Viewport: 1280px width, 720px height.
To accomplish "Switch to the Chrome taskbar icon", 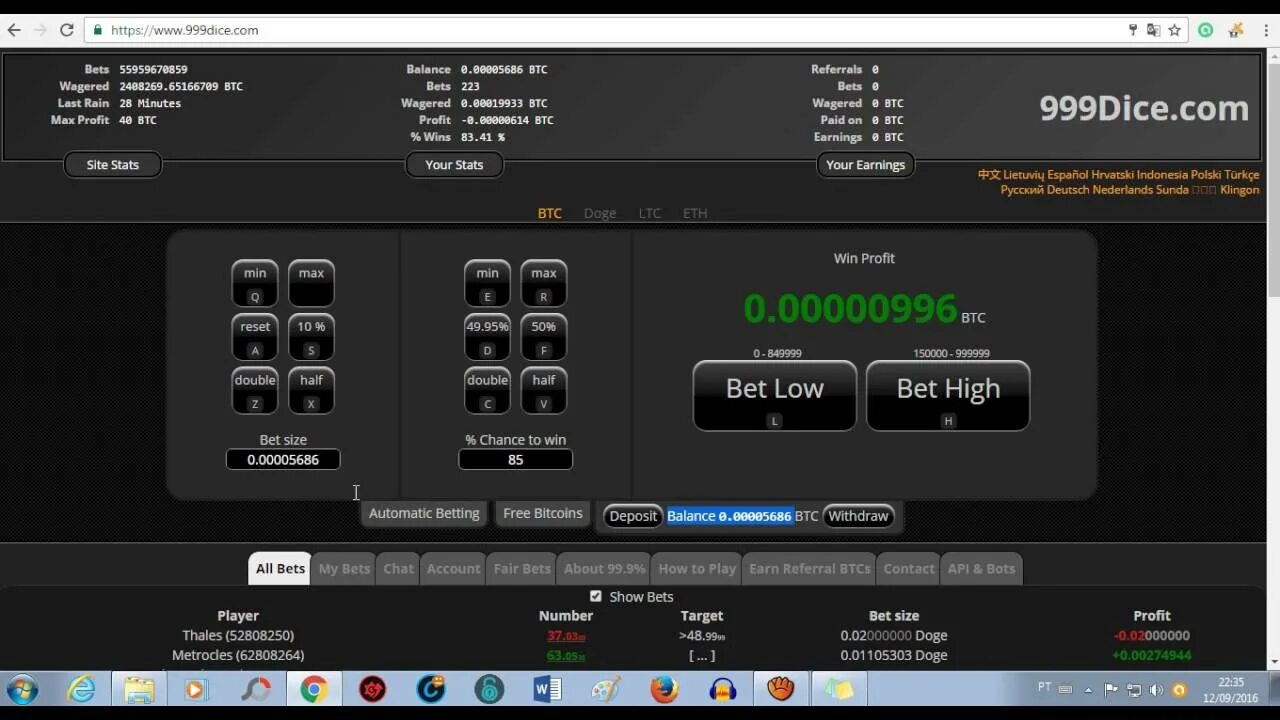I will click(314, 689).
